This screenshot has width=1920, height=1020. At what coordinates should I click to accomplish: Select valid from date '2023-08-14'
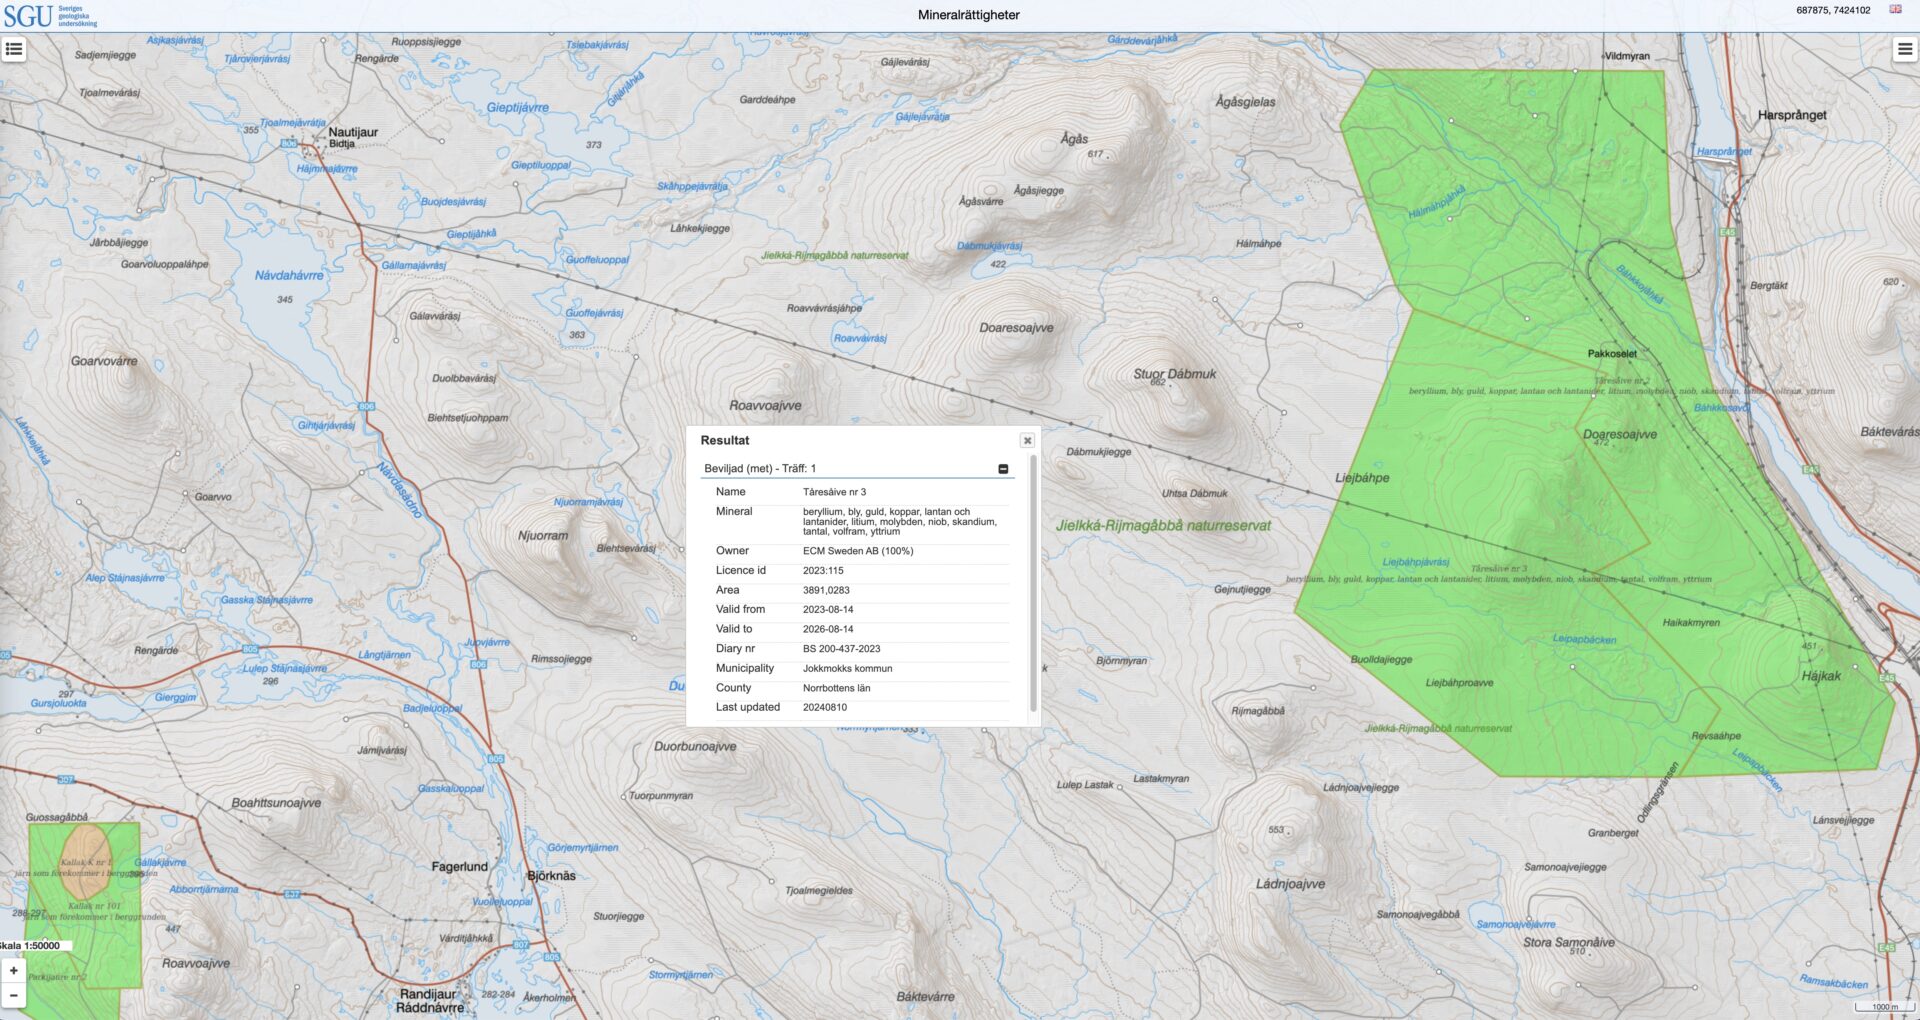[828, 609]
